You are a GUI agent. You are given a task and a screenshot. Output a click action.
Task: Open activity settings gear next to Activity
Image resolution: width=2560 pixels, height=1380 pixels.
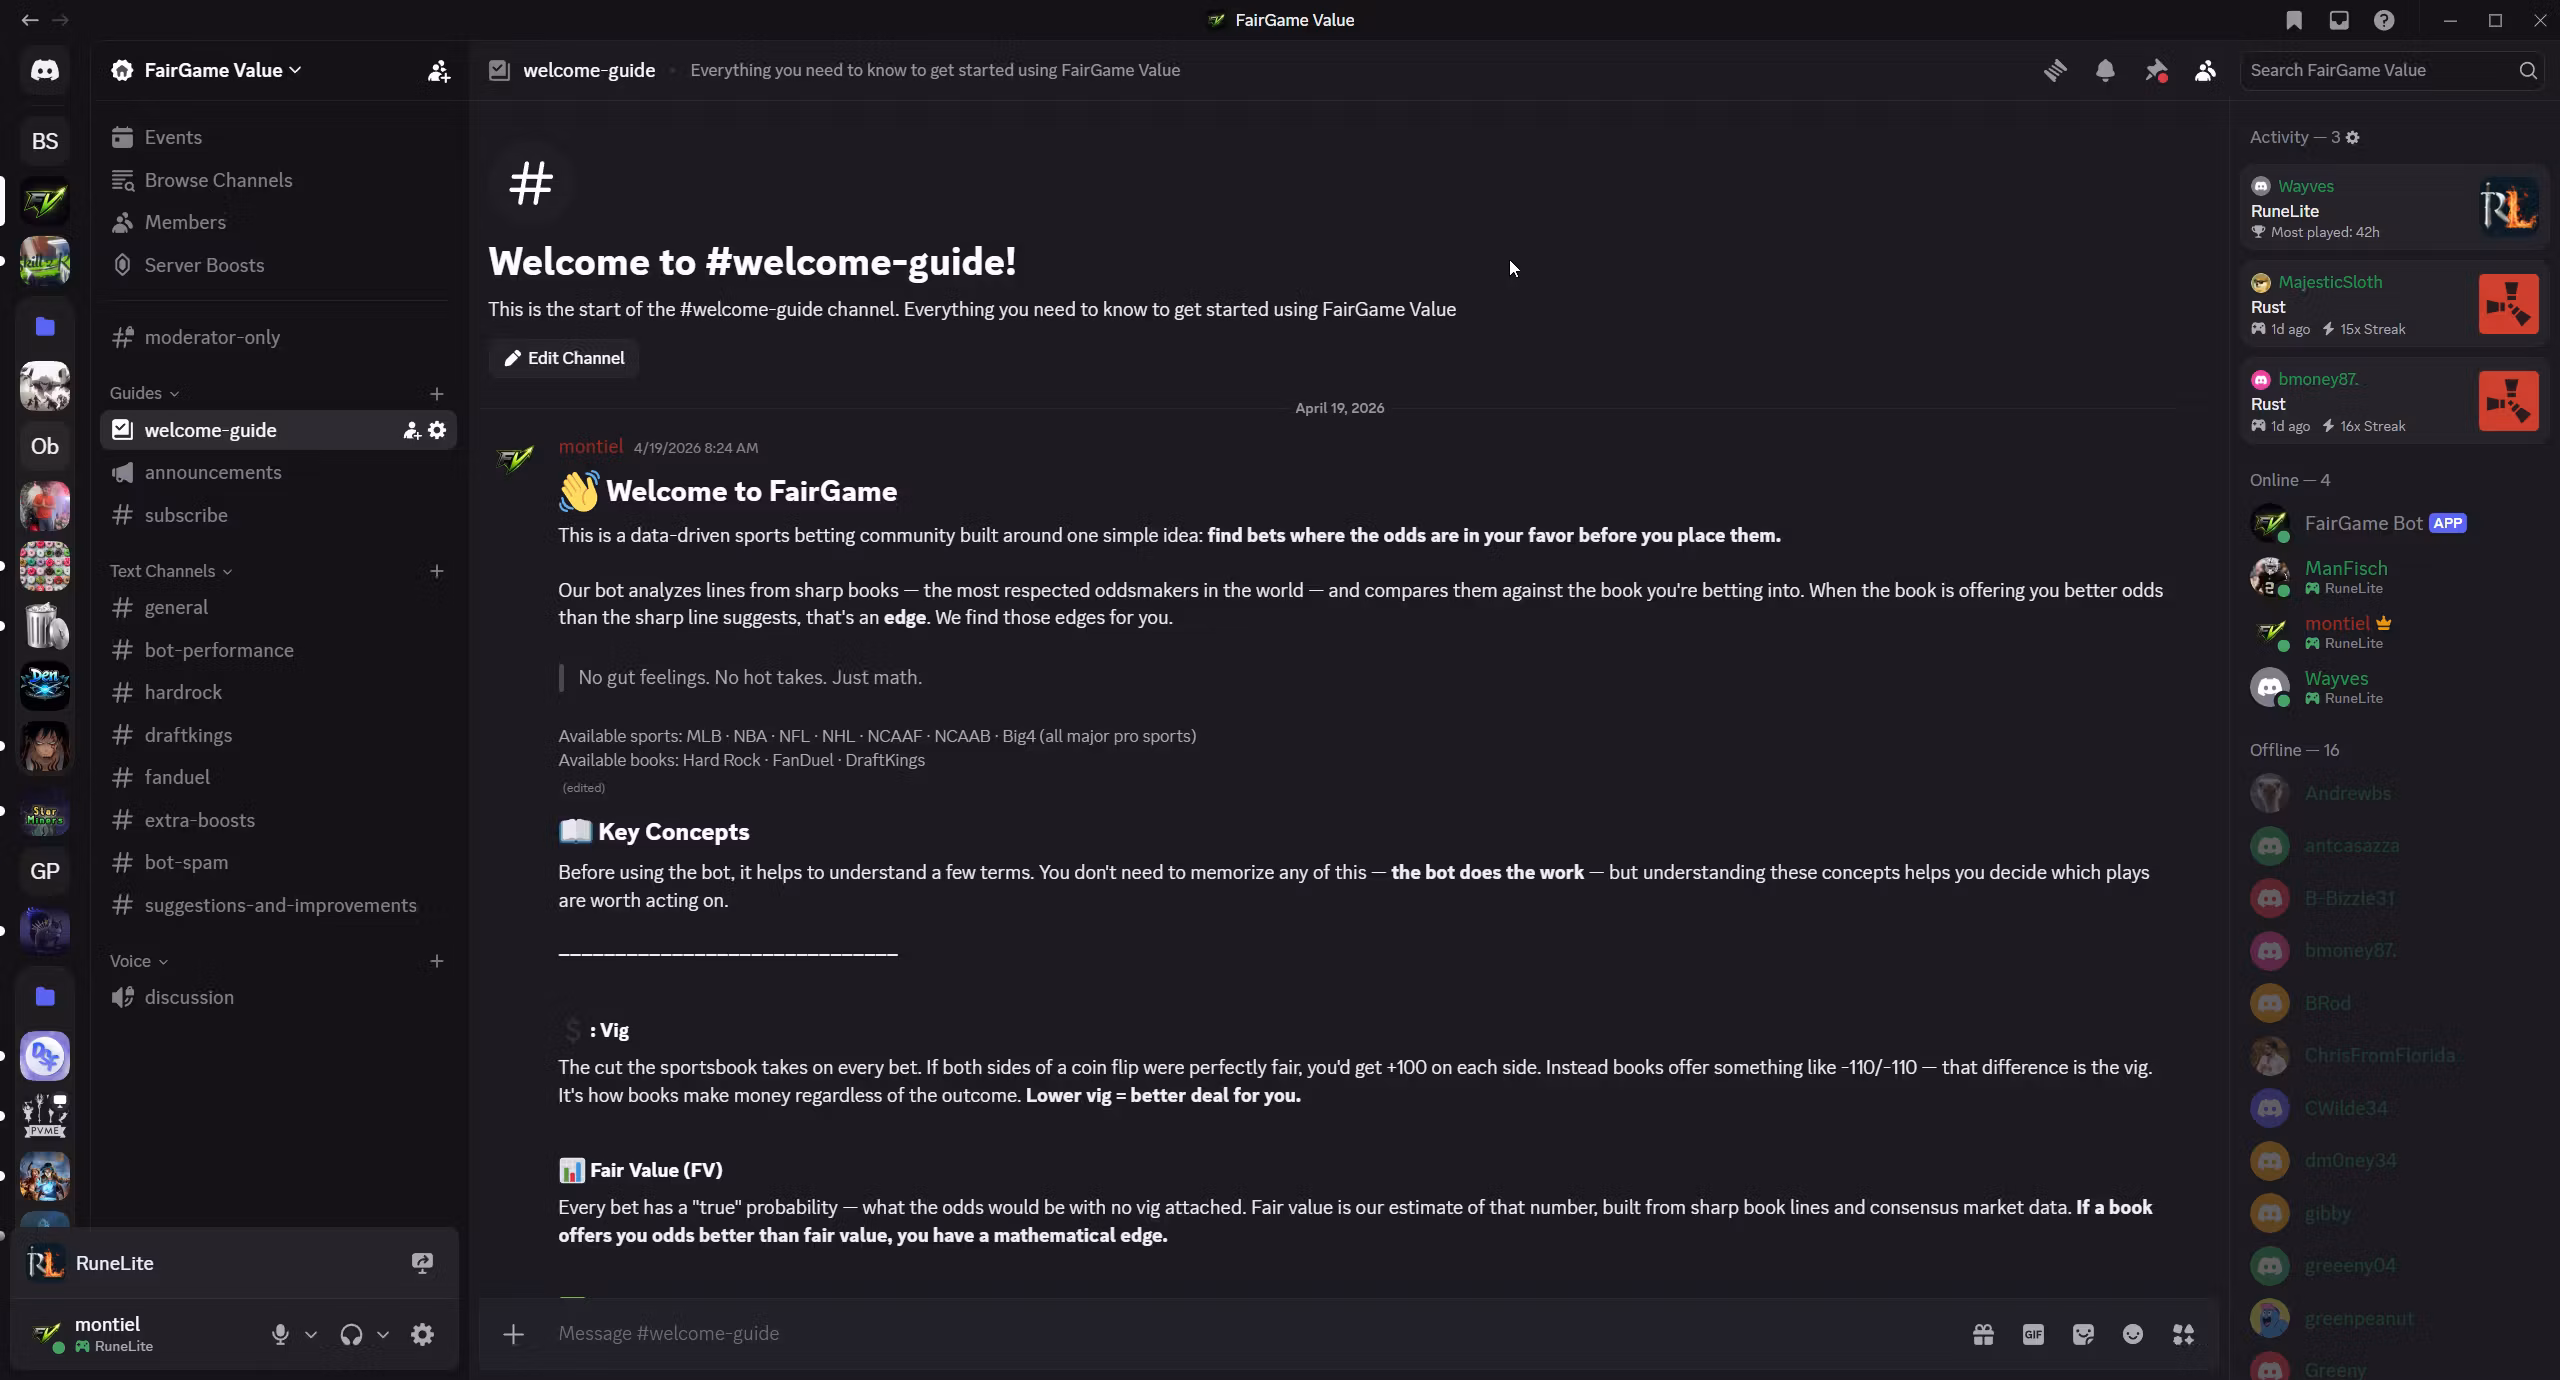pos(2353,138)
